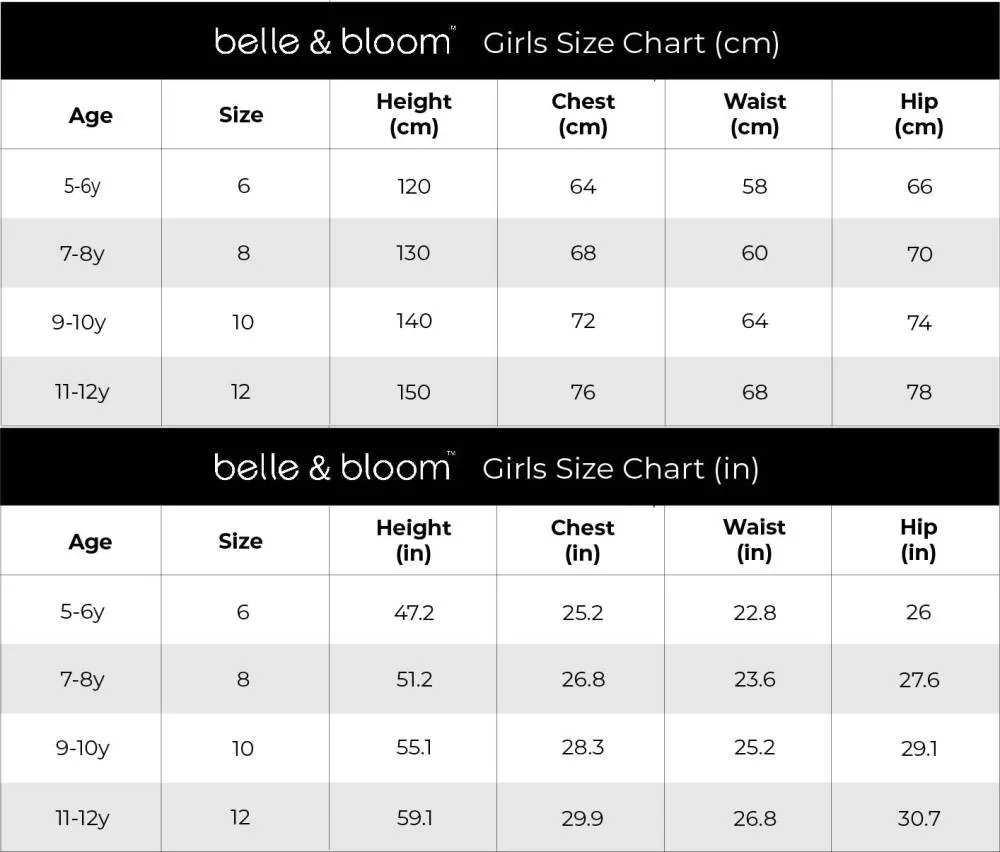Select the "Hip (in)" column header
Screen dimensions: 1000x852
(x=918, y=540)
